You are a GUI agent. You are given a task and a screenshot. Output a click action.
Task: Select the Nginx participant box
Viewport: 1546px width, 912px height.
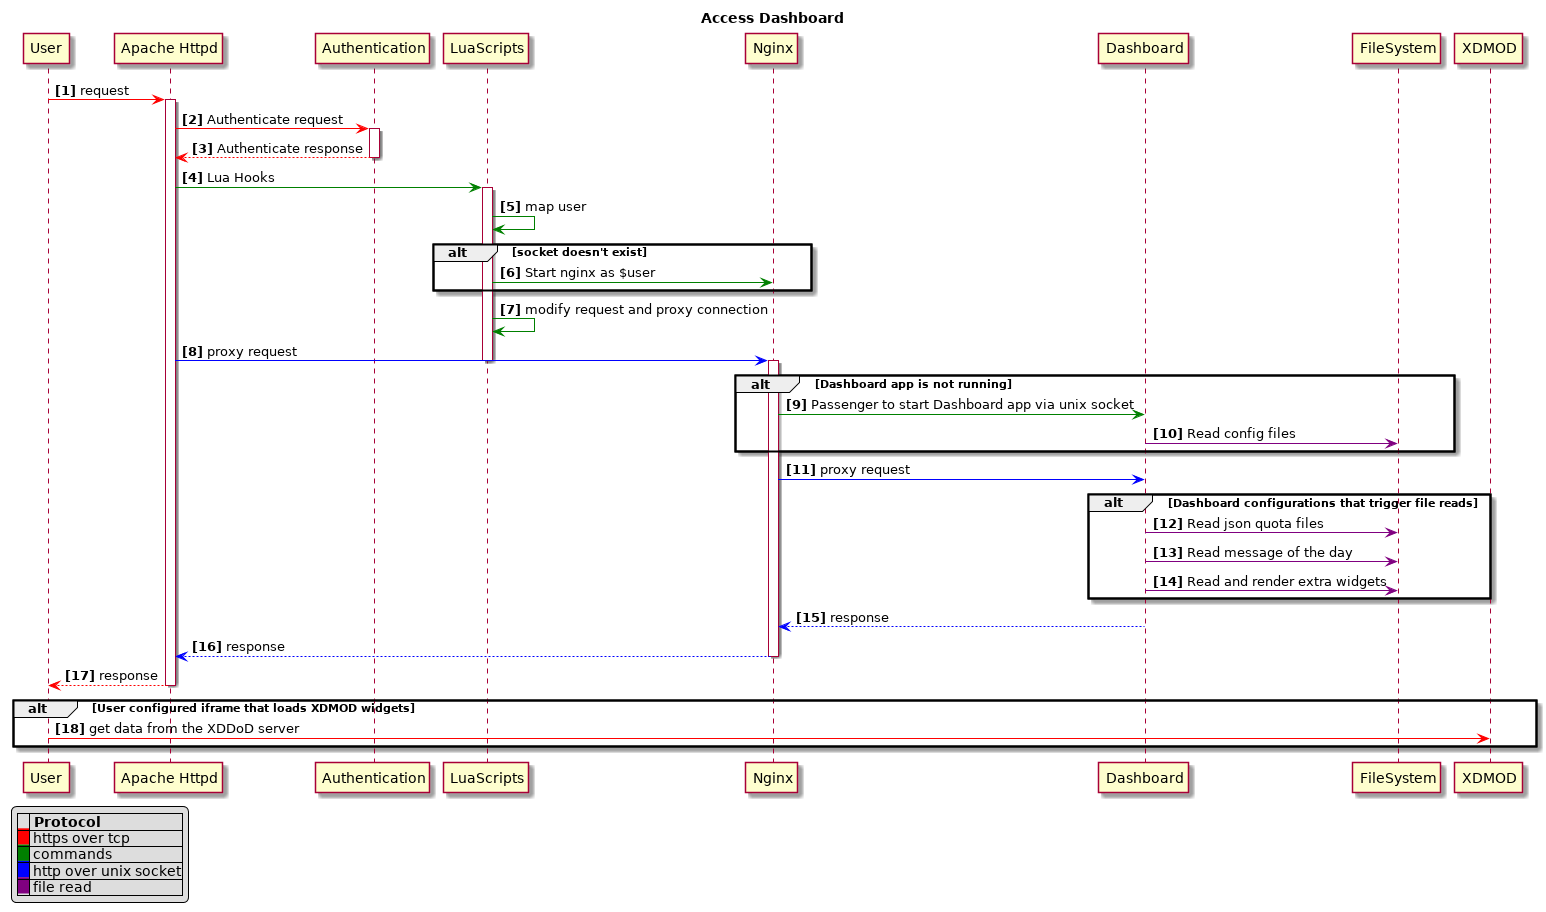pyautogui.click(x=771, y=48)
